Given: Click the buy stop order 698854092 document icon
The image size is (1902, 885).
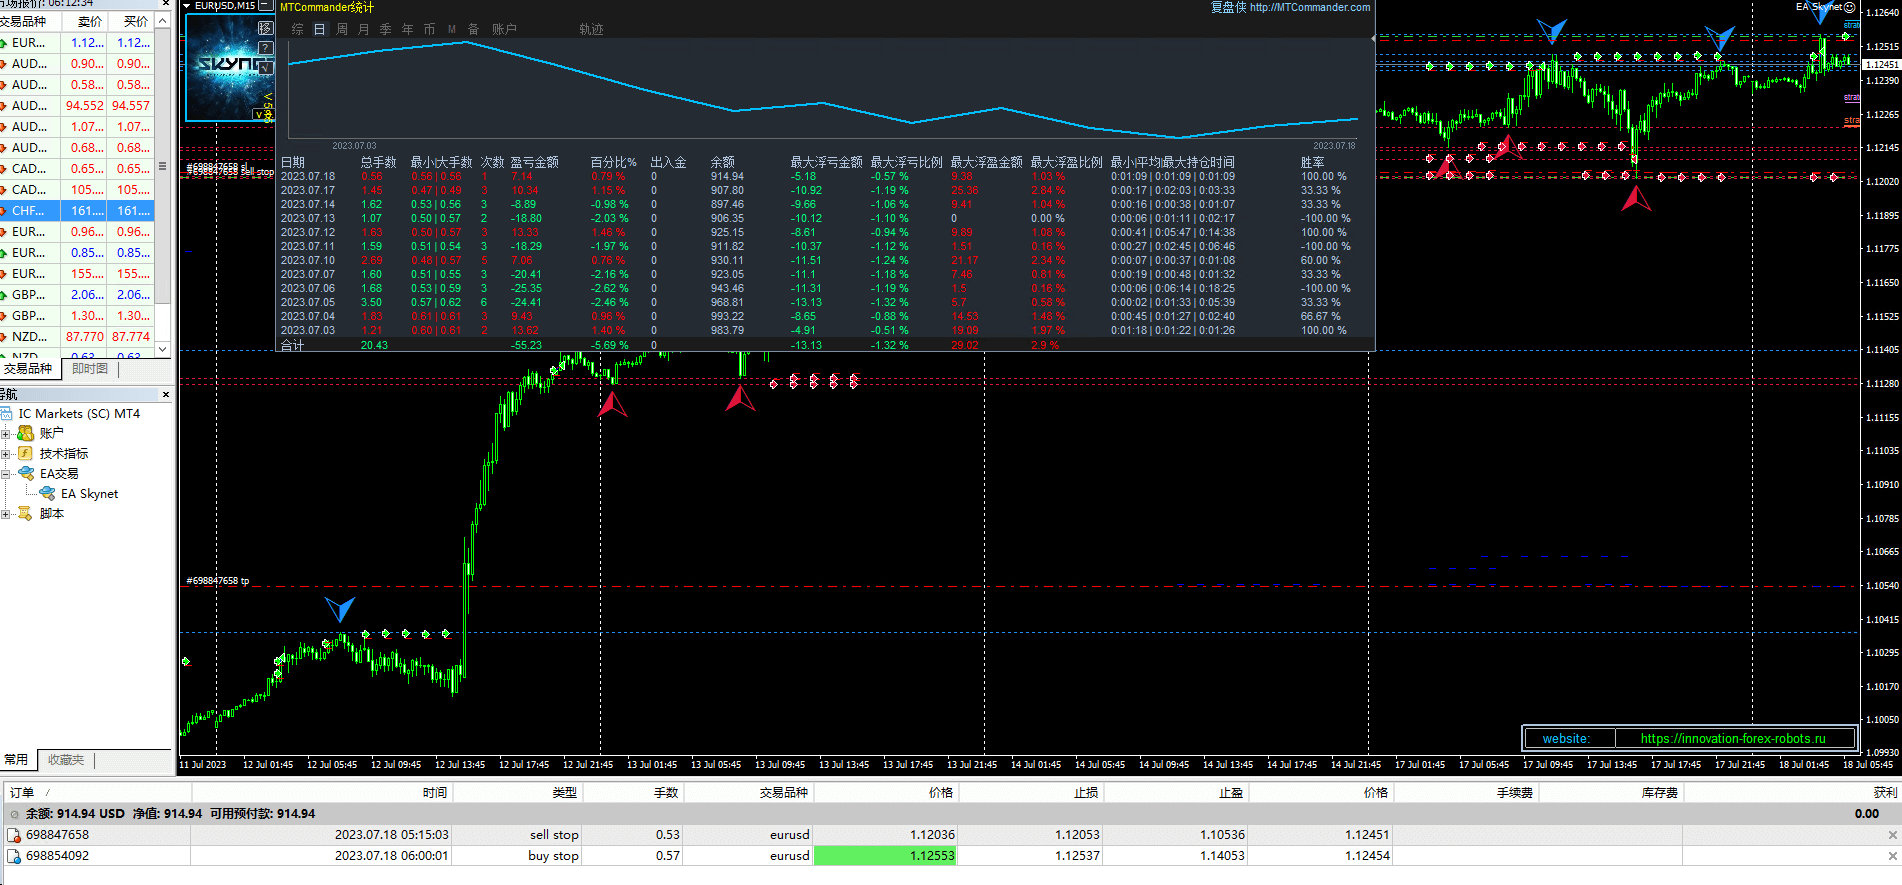Looking at the screenshot, I should point(14,856).
